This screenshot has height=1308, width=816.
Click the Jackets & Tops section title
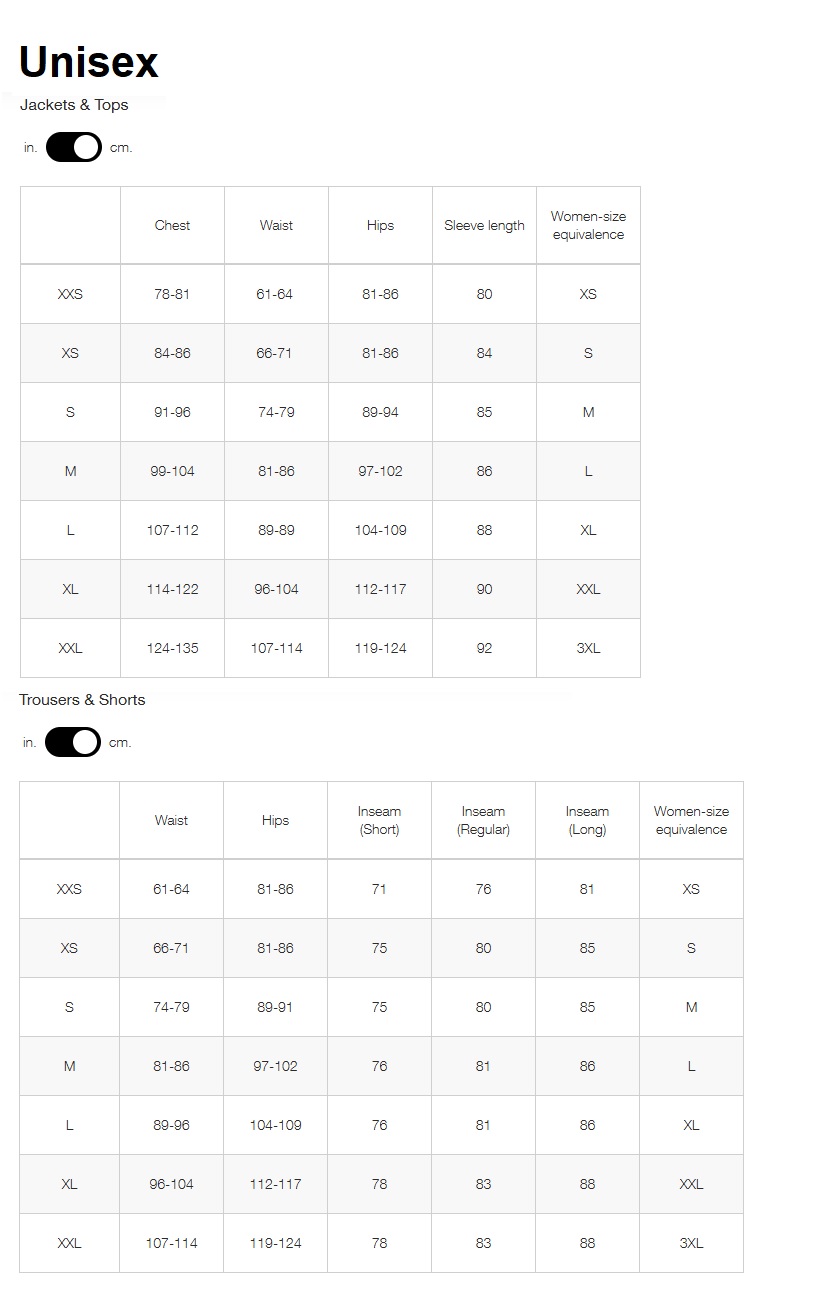click(x=74, y=105)
